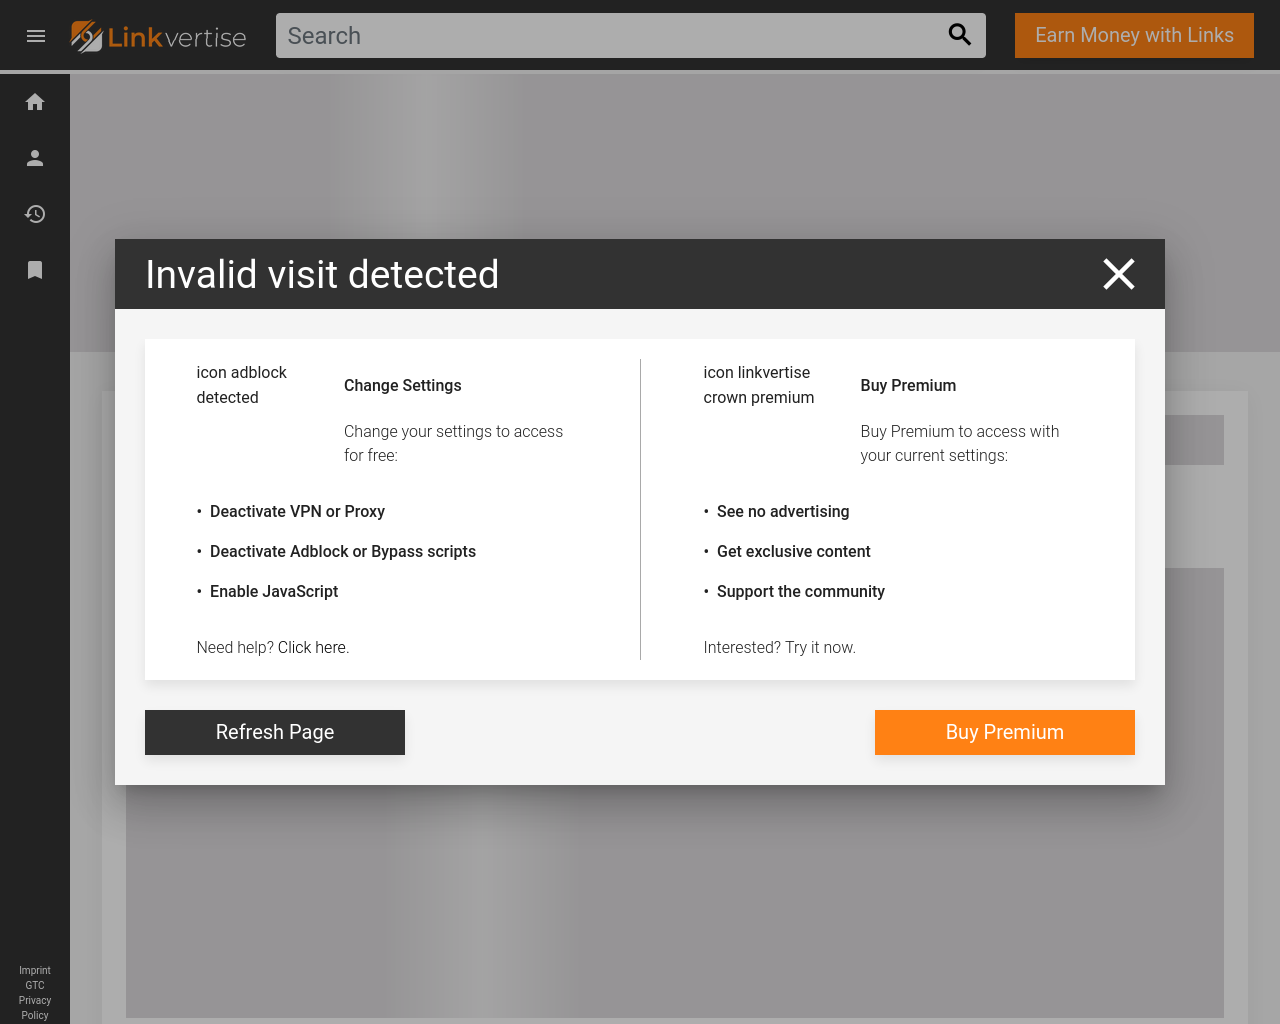Screen dimensions: 1280x1024
Task: Open the hamburger menu
Action: (x=36, y=36)
